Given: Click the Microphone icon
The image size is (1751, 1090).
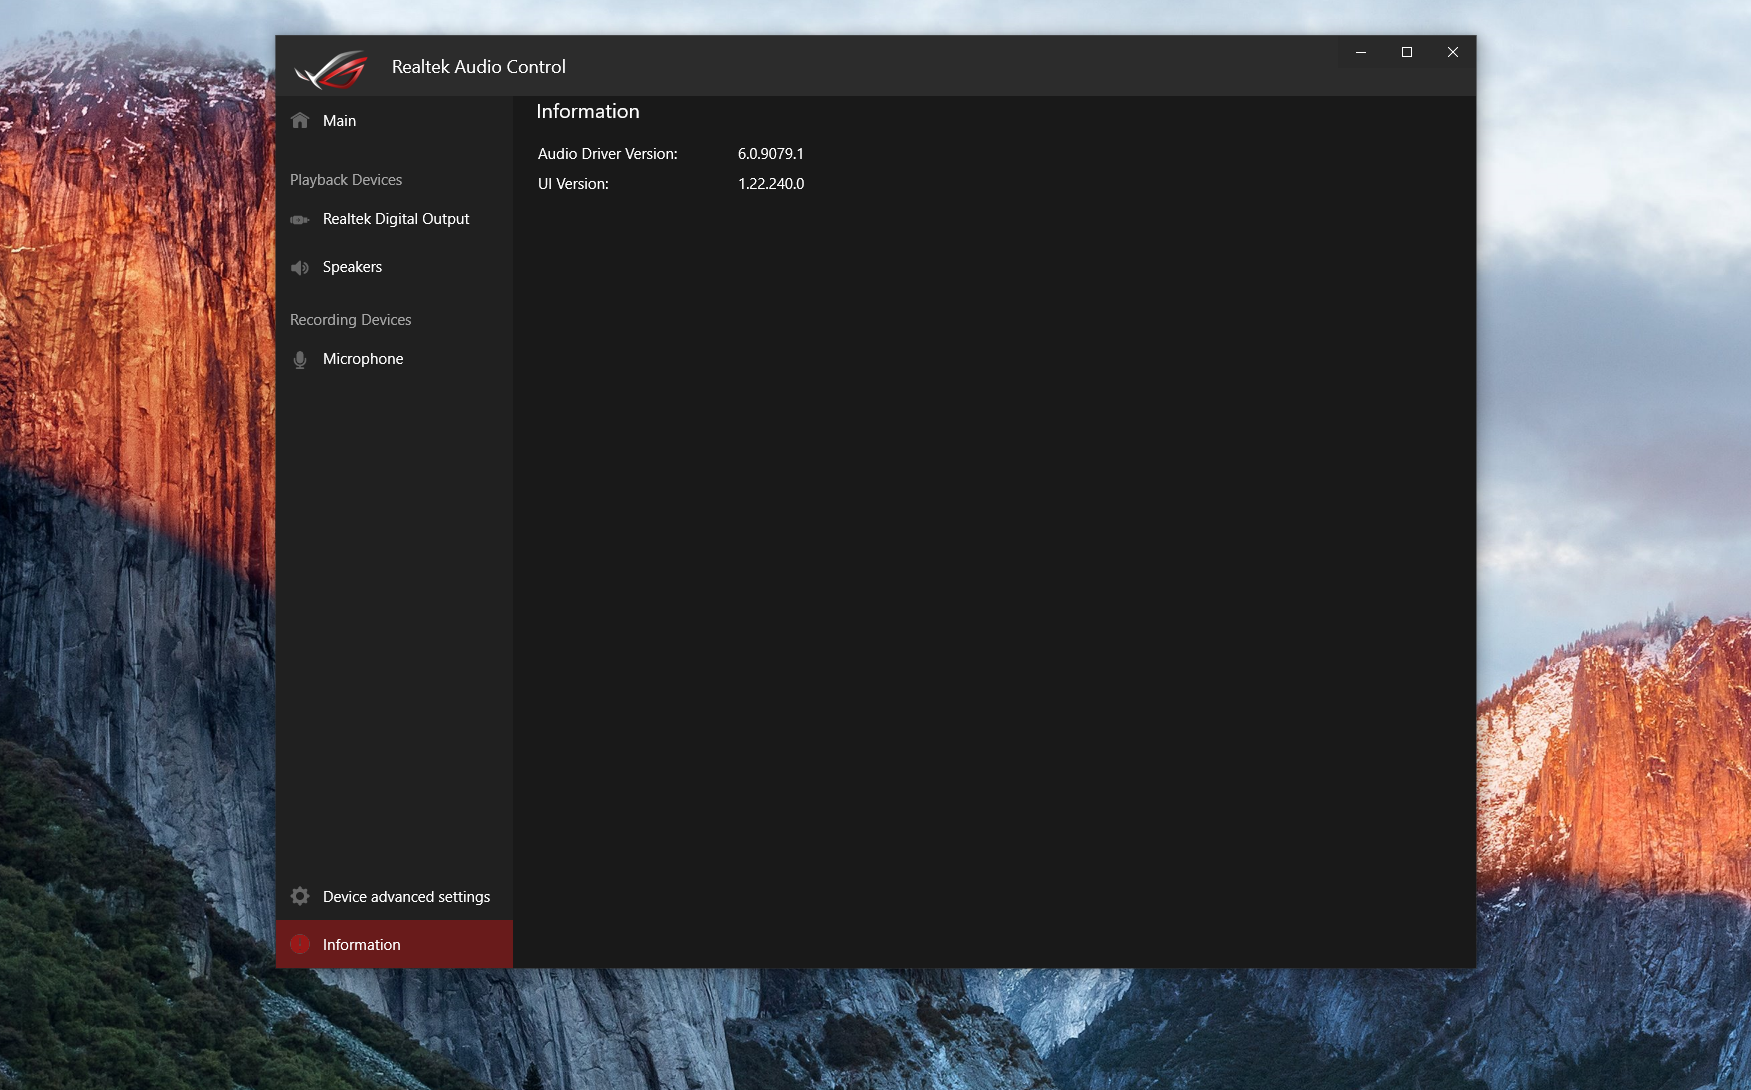Looking at the screenshot, I should 300,359.
